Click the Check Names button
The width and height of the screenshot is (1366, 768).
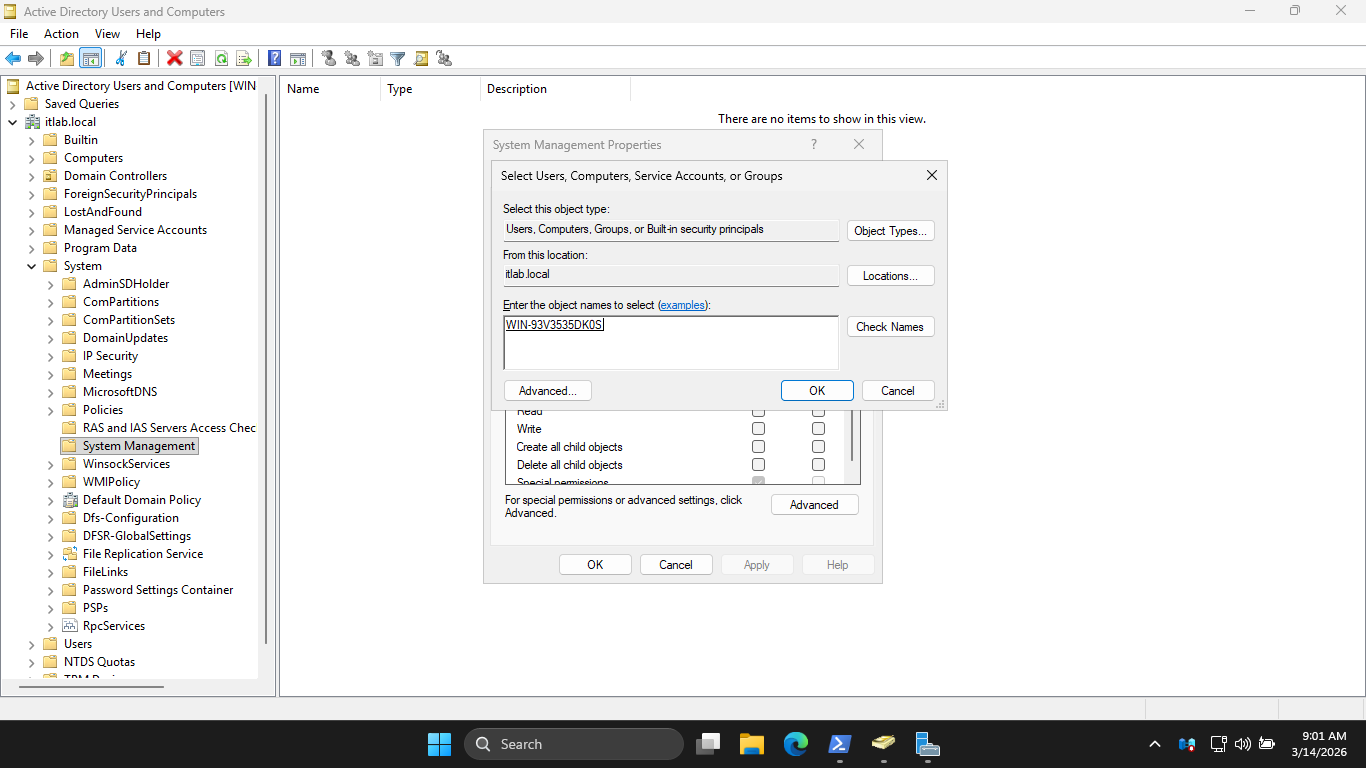(890, 327)
